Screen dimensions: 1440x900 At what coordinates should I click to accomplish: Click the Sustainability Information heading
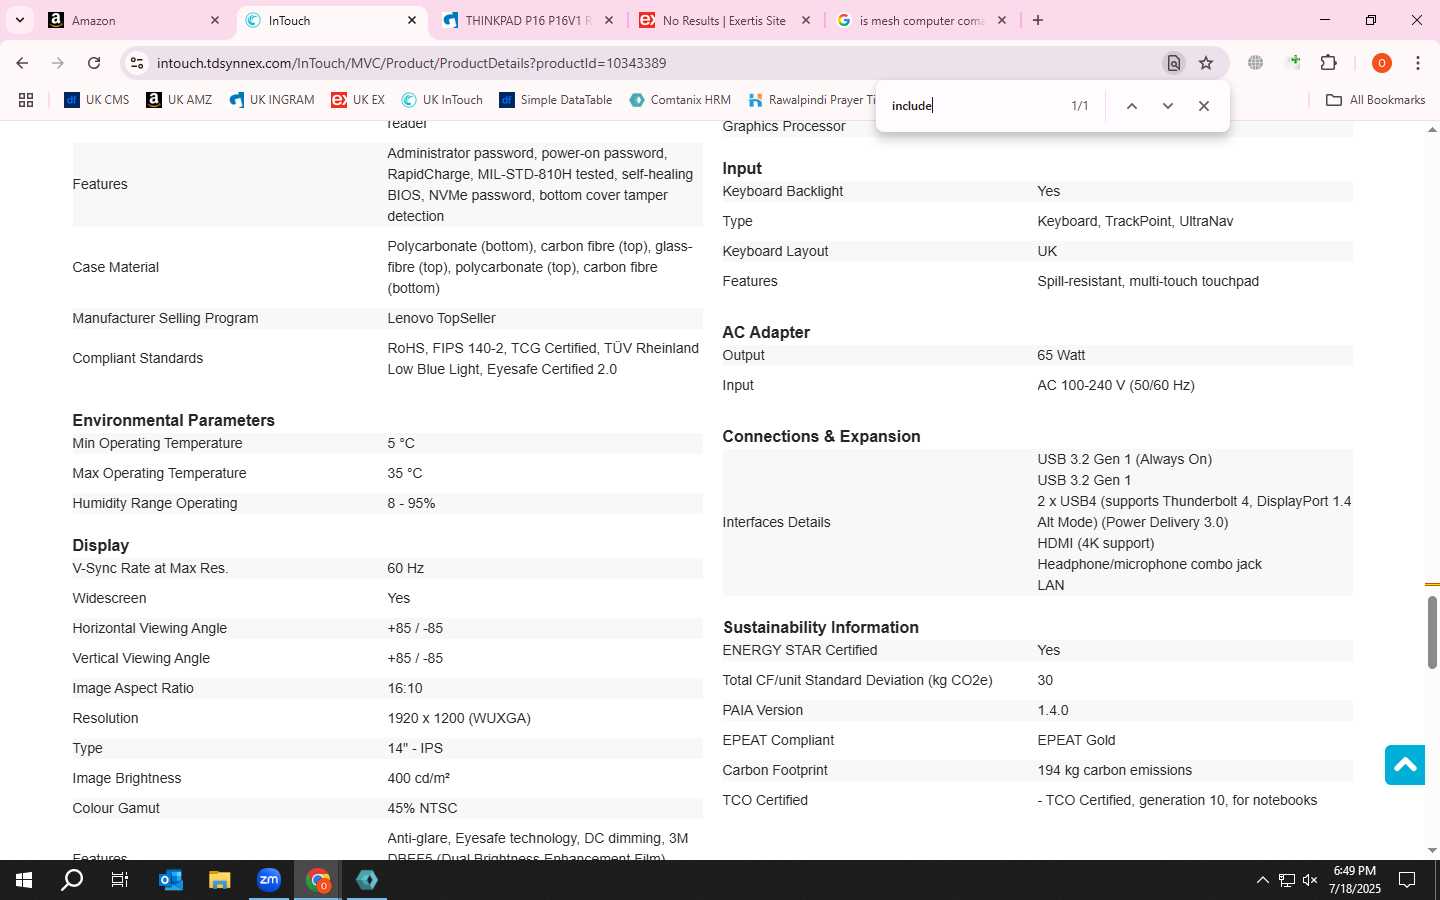pos(821,627)
